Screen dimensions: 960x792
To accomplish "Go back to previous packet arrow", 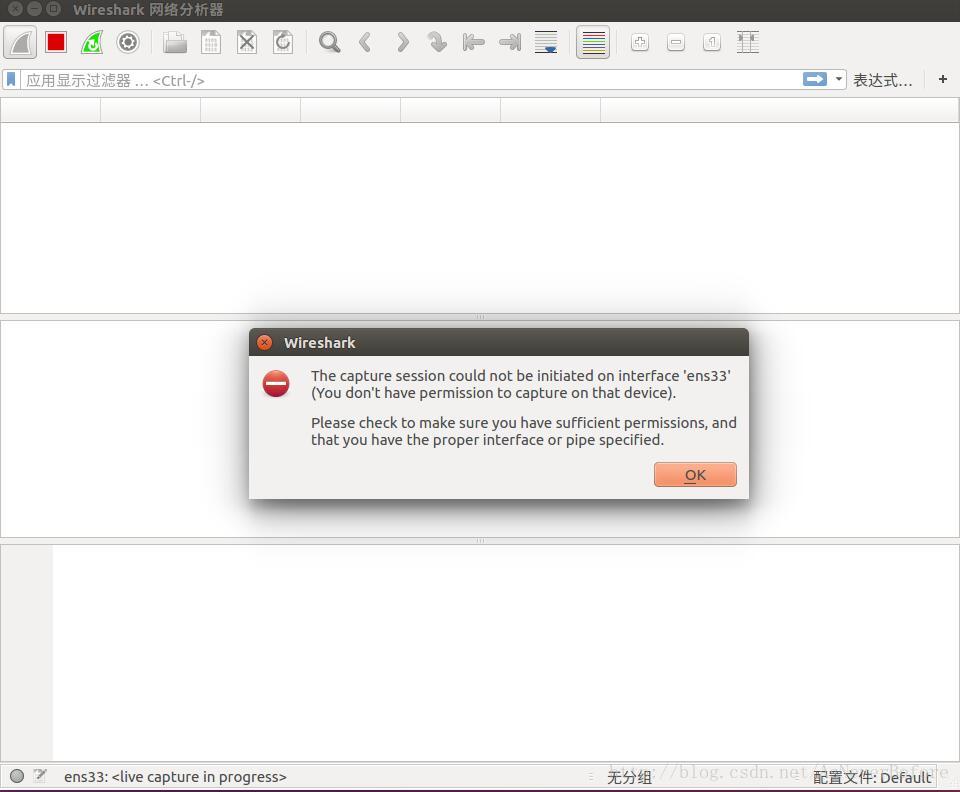I will coord(366,42).
